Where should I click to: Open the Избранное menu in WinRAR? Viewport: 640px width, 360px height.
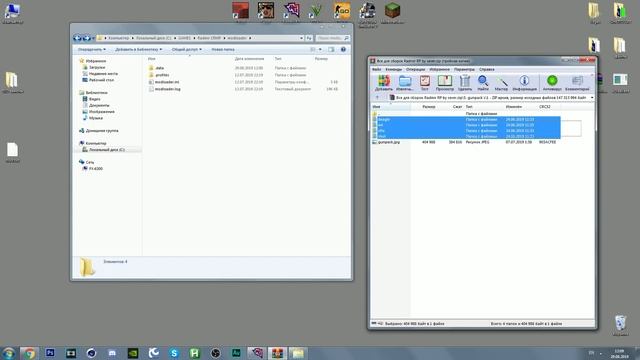click(x=439, y=69)
